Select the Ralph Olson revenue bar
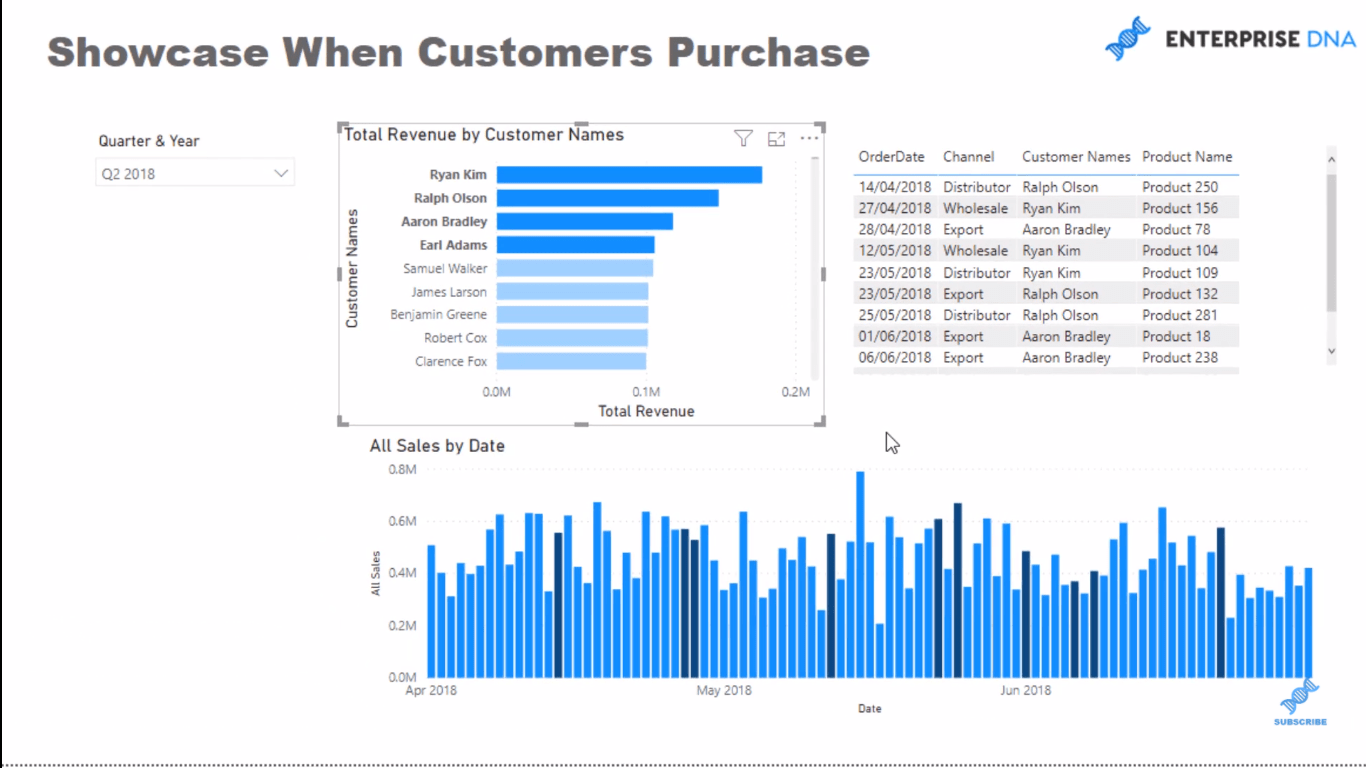Image resolution: width=1366 pixels, height=768 pixels. [x=607, y=198]
